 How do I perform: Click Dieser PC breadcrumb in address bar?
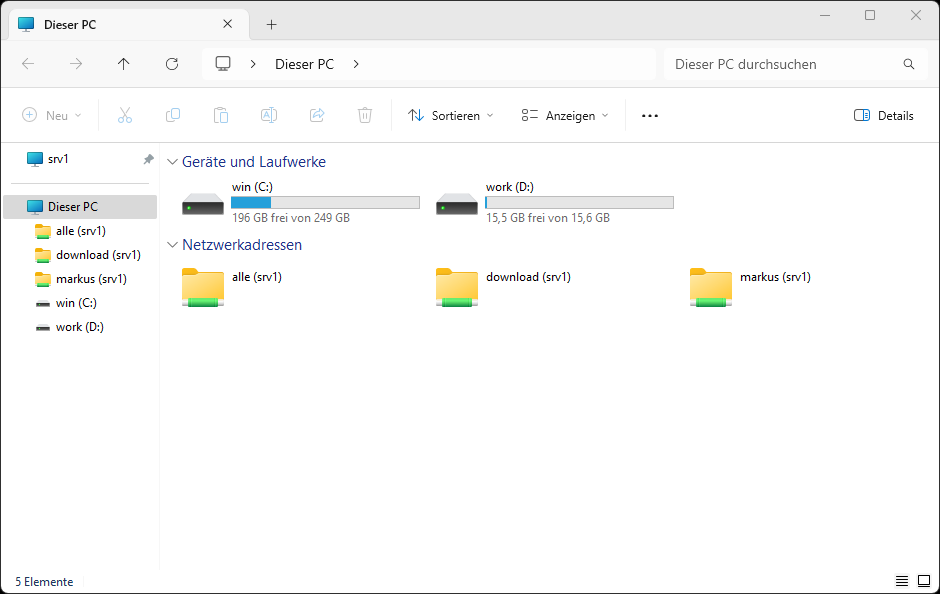point(305,64)
